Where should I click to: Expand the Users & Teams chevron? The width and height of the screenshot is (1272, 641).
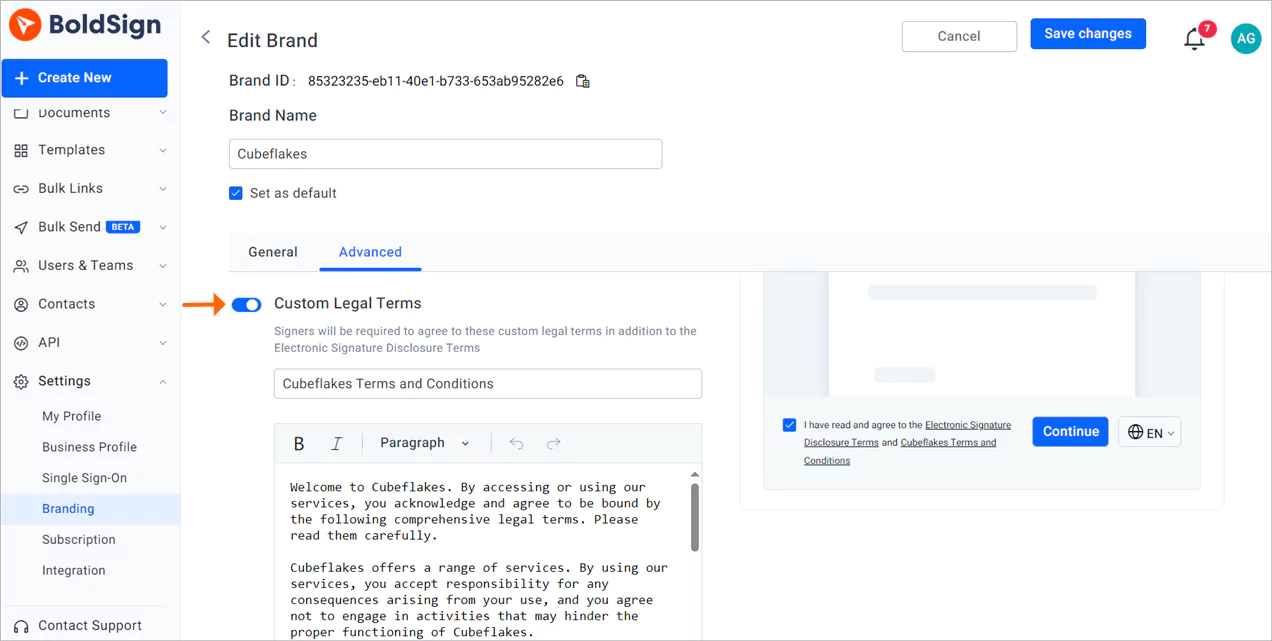pos(163,266)
